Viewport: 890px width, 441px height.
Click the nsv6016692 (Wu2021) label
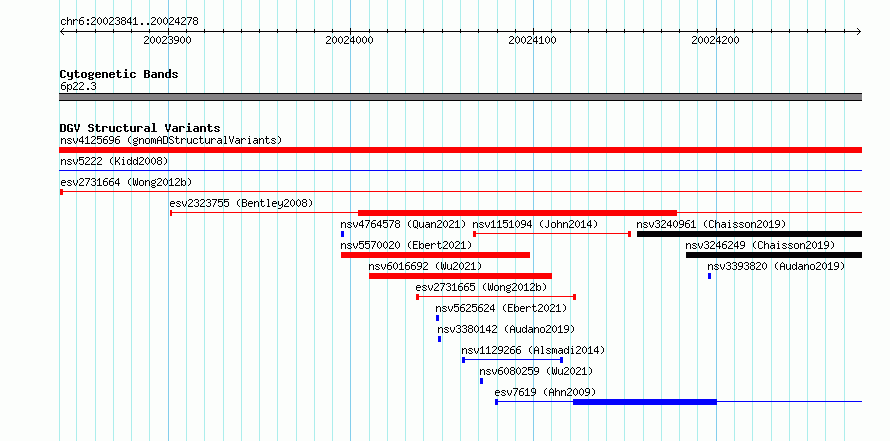425,266
